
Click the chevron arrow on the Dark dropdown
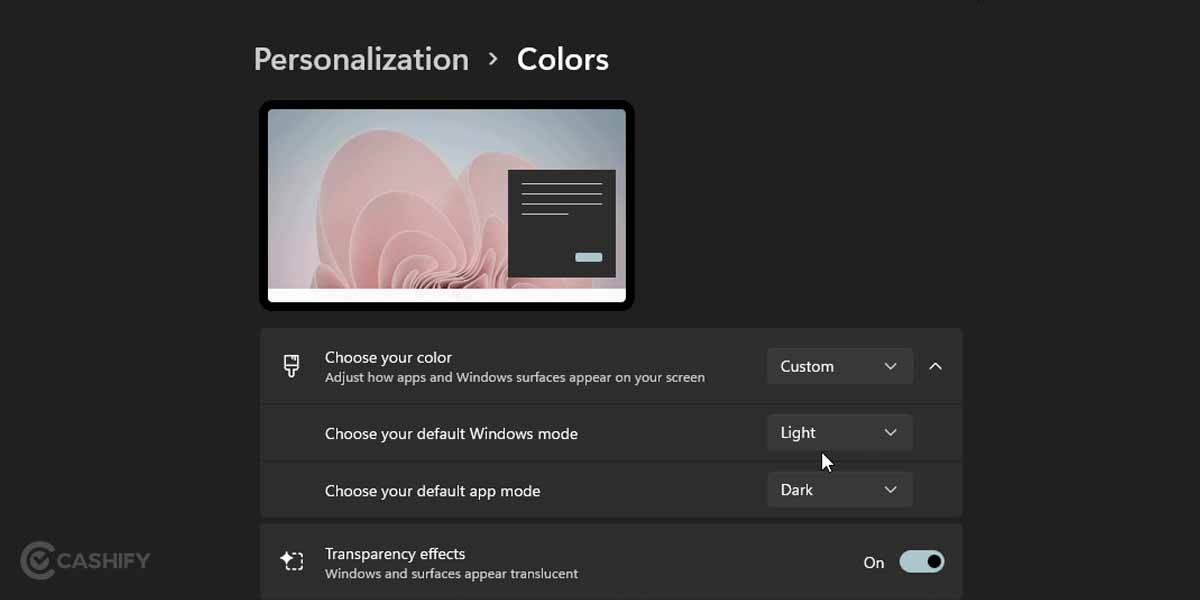pyautogui.click(x=890, y=489)
